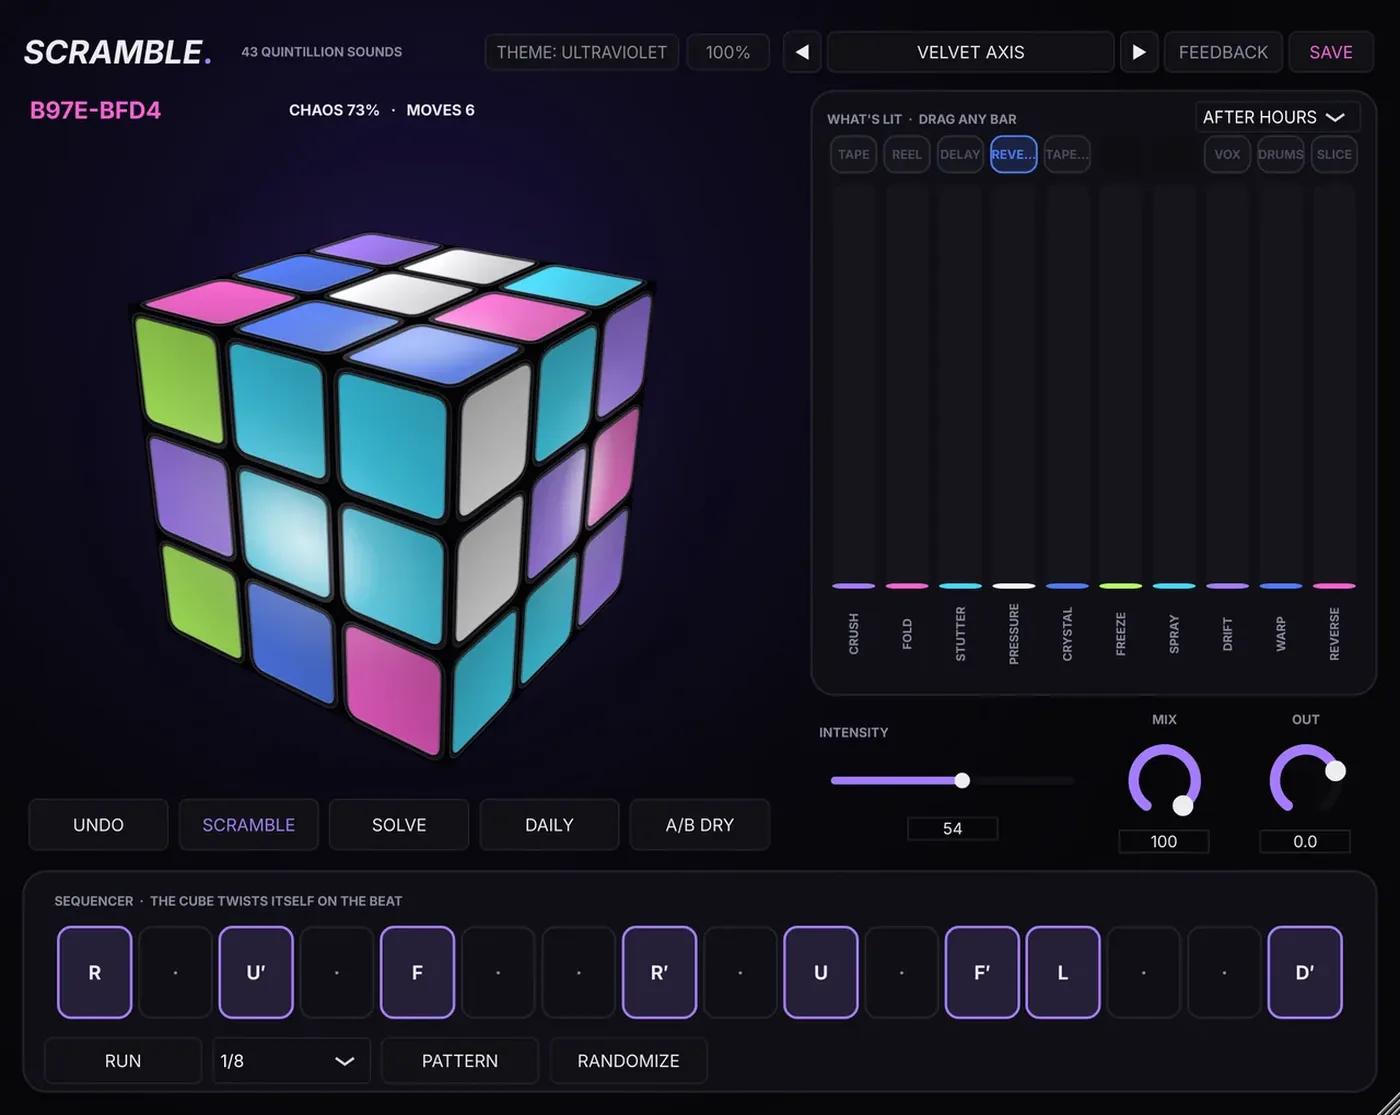
Task: Save the preset with SAVE
Action: coord(1331,52)
